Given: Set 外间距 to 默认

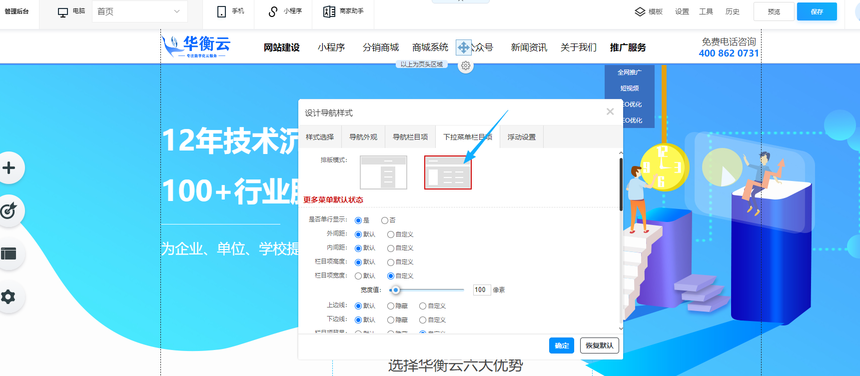Looking at the screenshot, I should click(x=359, y=234).
